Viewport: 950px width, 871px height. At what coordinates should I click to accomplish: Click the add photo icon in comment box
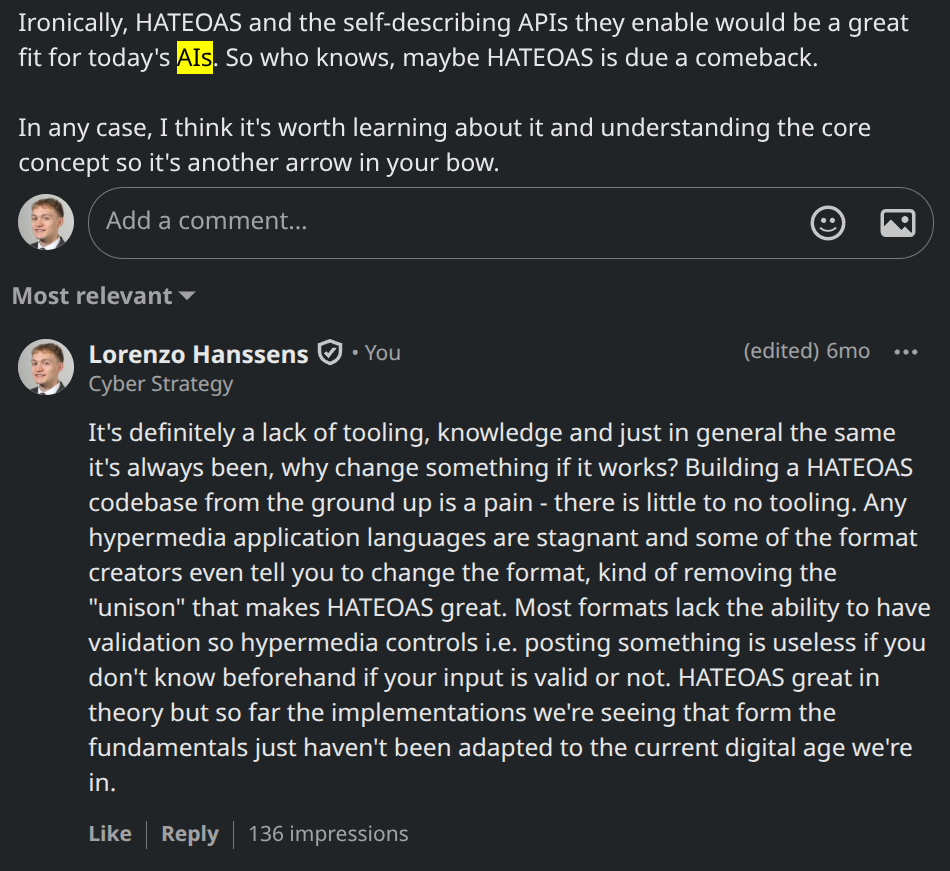coord(897,223)
